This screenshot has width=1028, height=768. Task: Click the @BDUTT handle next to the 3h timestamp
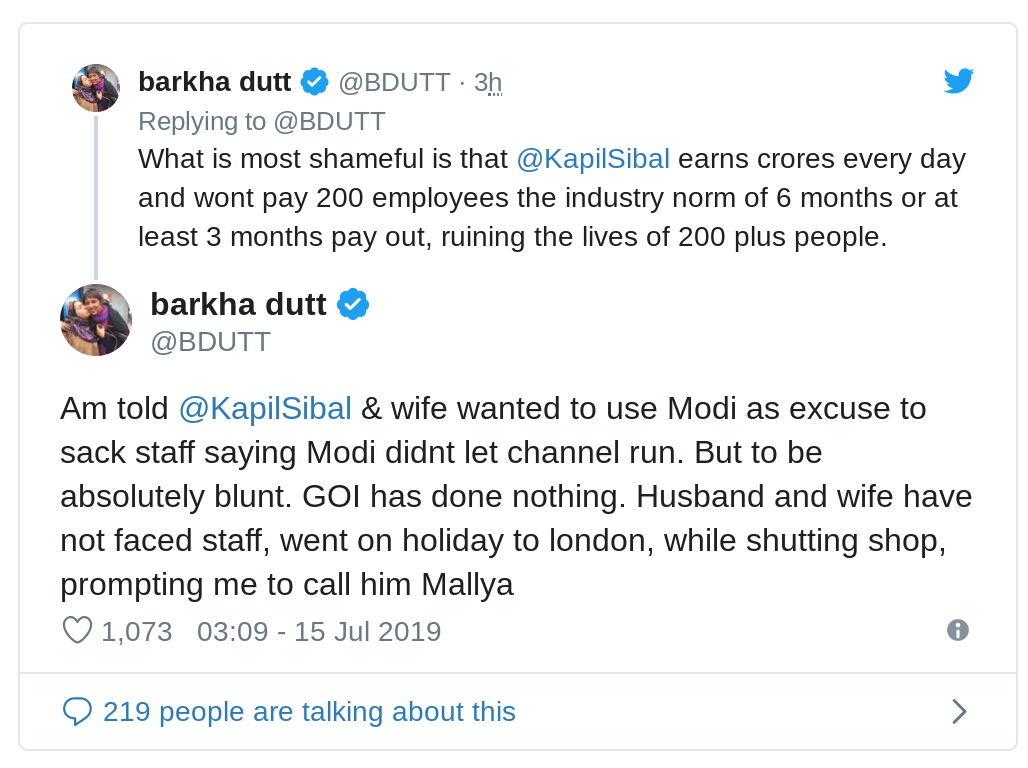point(394,82)
